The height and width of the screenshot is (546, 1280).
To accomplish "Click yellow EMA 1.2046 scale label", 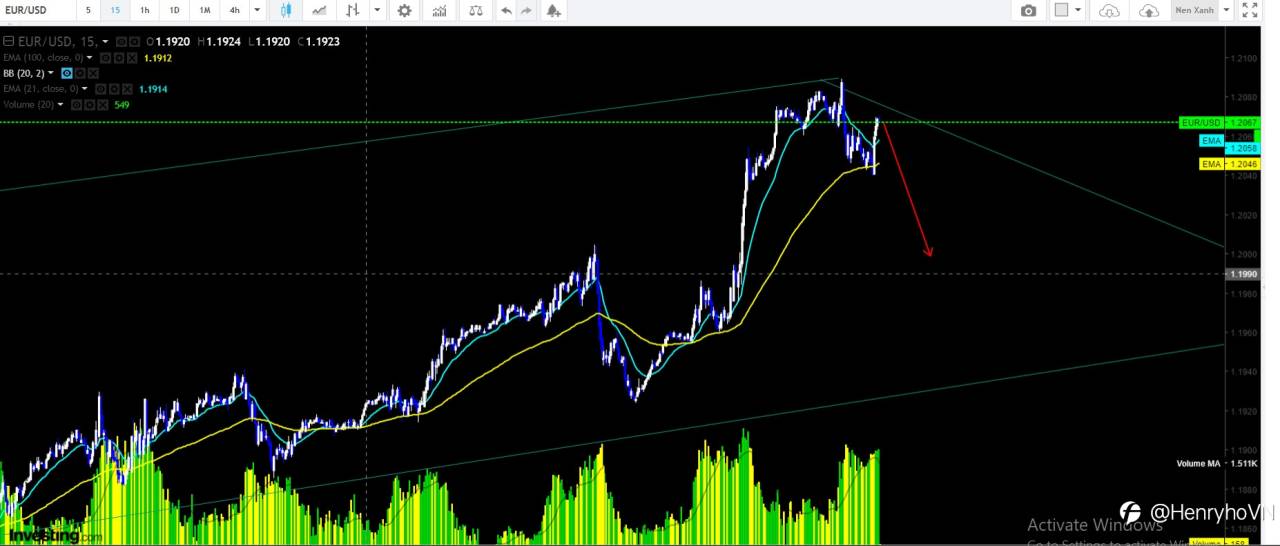I will coord(1229,164).
